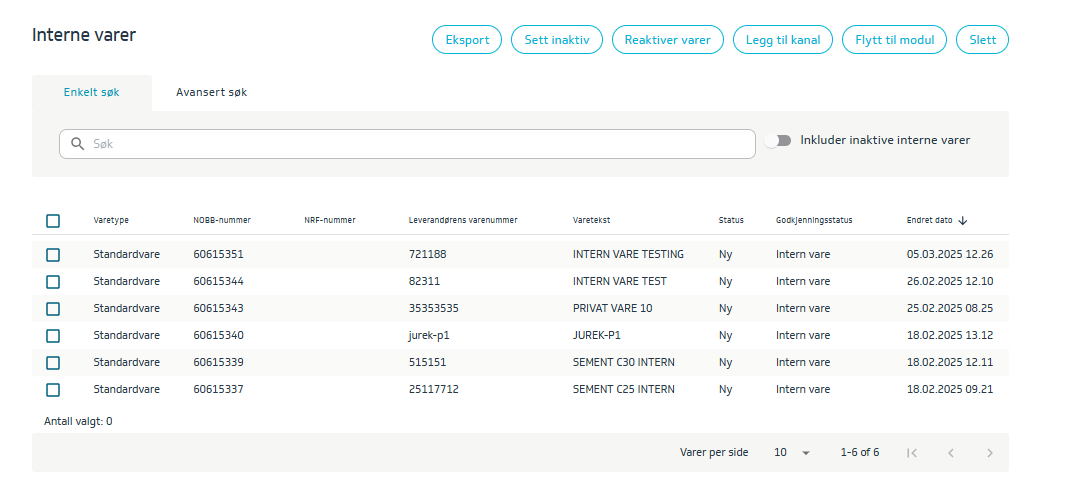Screen dimensions: 1075x491
Task: Tick checkbox for SEMENT C30 INTERN row
Action: [53, 363]
